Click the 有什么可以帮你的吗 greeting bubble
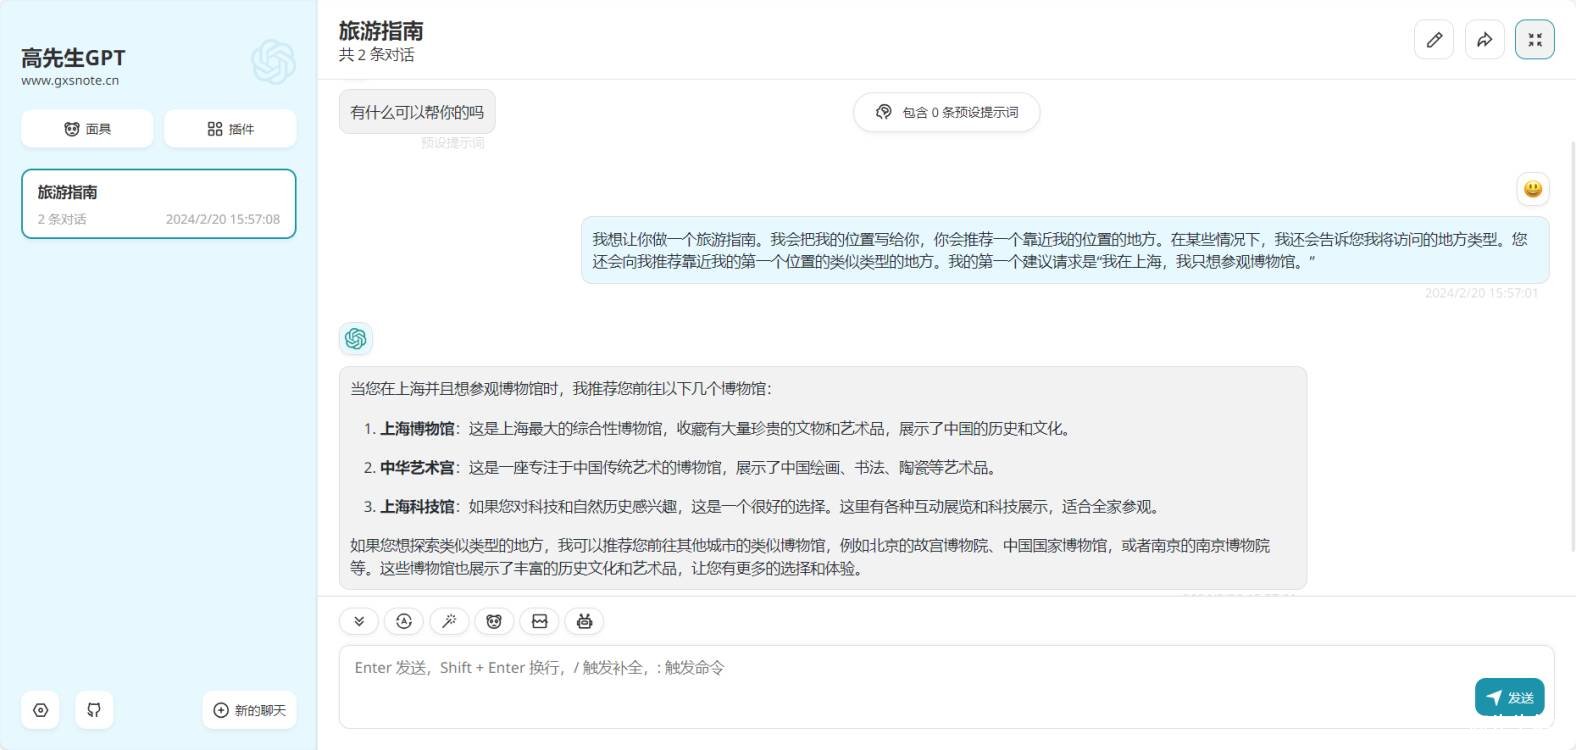This screenshot has width=1576, height=750. point(417,112)
